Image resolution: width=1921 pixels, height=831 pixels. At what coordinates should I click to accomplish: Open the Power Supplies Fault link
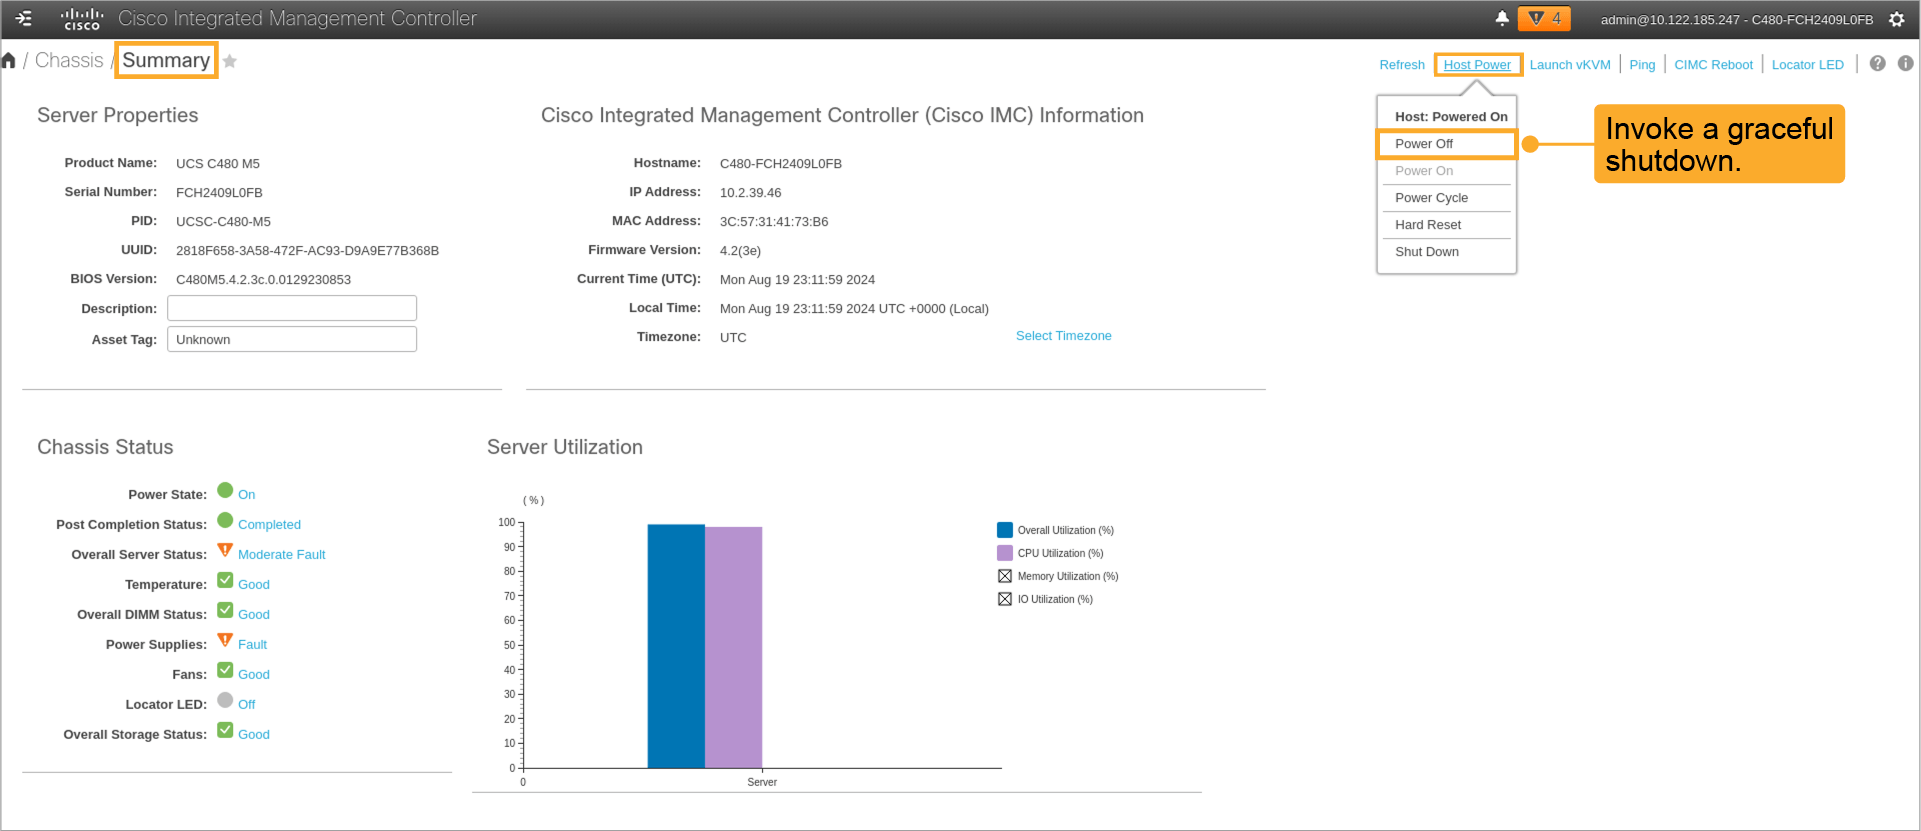pyautogui.click(x=252, y=645)
